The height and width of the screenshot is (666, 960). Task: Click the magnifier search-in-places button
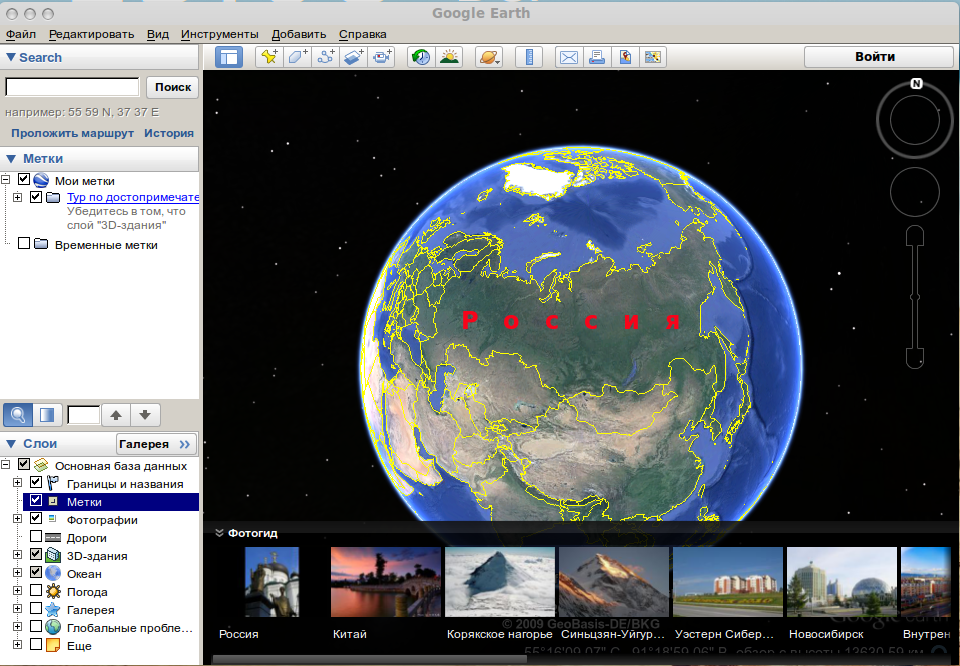pyautogui.click(x=18, y=414)
